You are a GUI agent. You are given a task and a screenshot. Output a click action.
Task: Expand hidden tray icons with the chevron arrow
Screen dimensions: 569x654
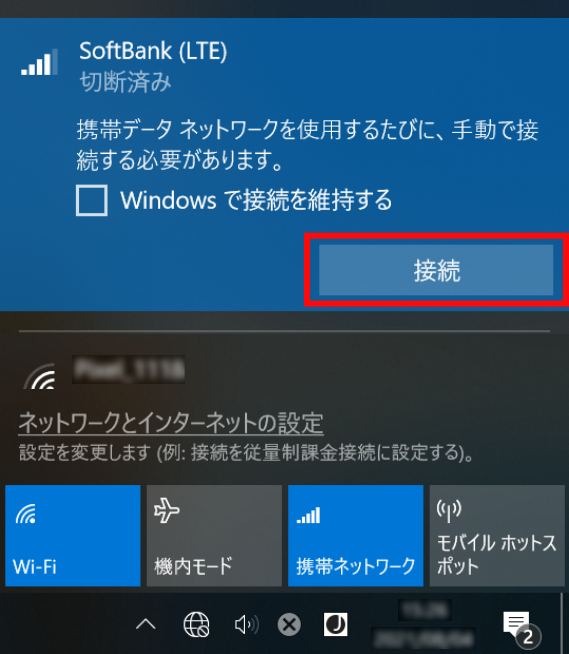tap(146, 624)
